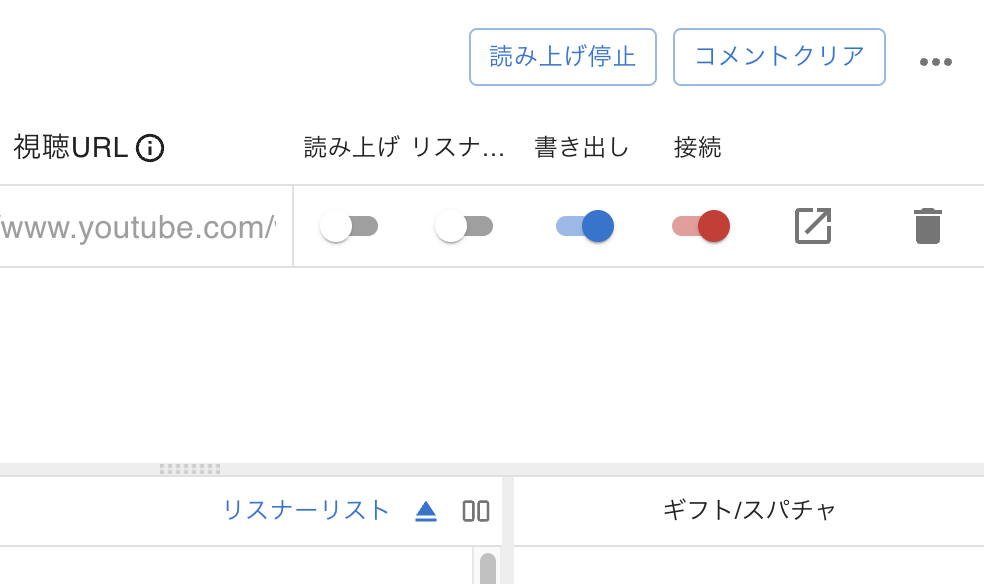
Task: Disable the red 接続 toggle
Action: pos(700,226)
